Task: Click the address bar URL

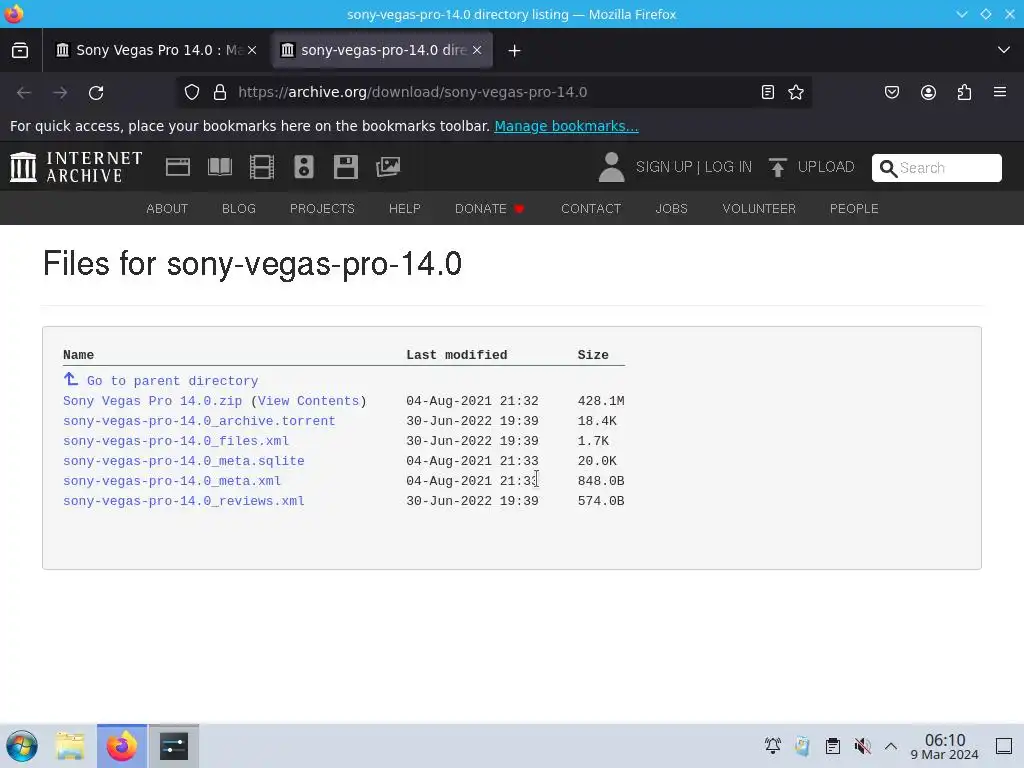Action: point(413,92)
